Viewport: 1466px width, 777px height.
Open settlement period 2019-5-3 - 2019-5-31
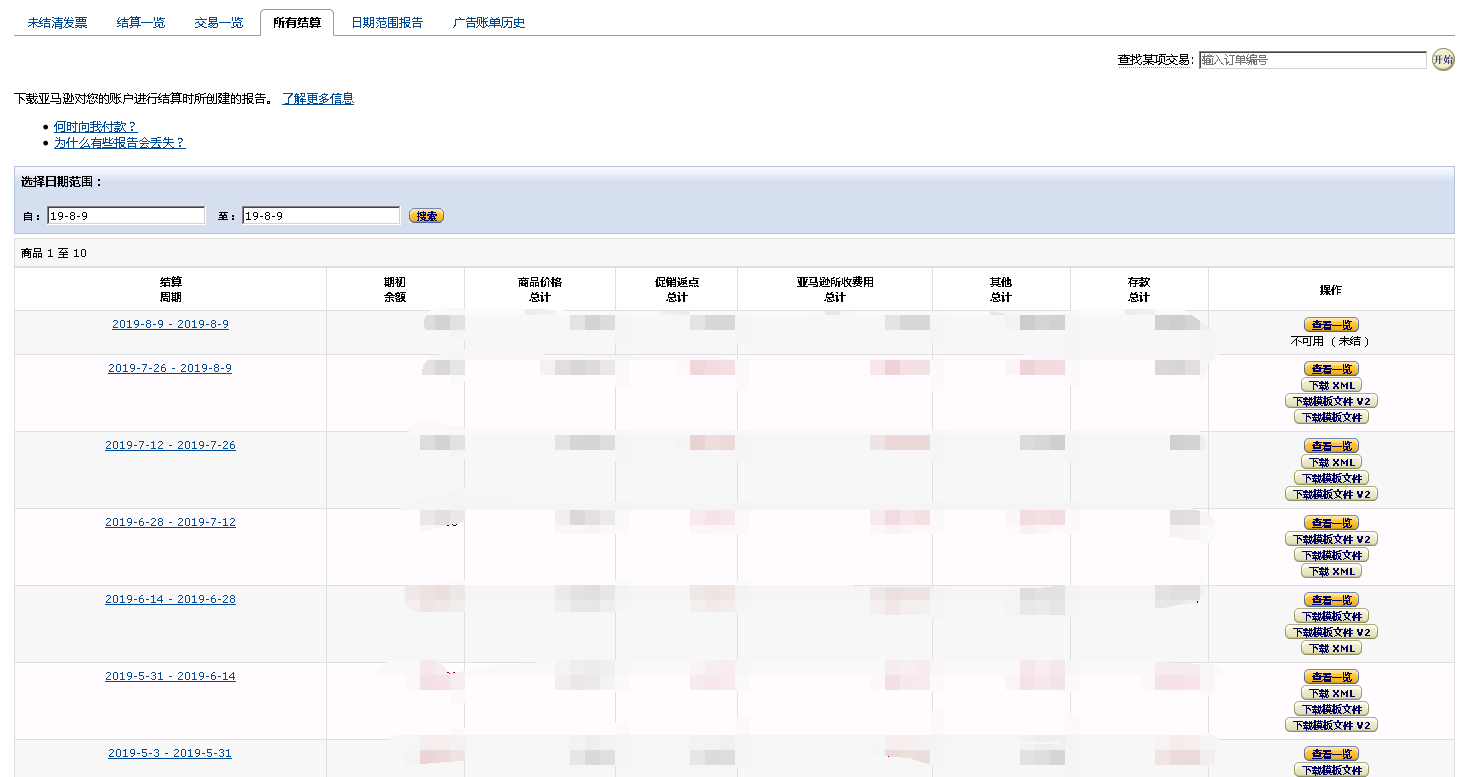click(x=170, y=754)
